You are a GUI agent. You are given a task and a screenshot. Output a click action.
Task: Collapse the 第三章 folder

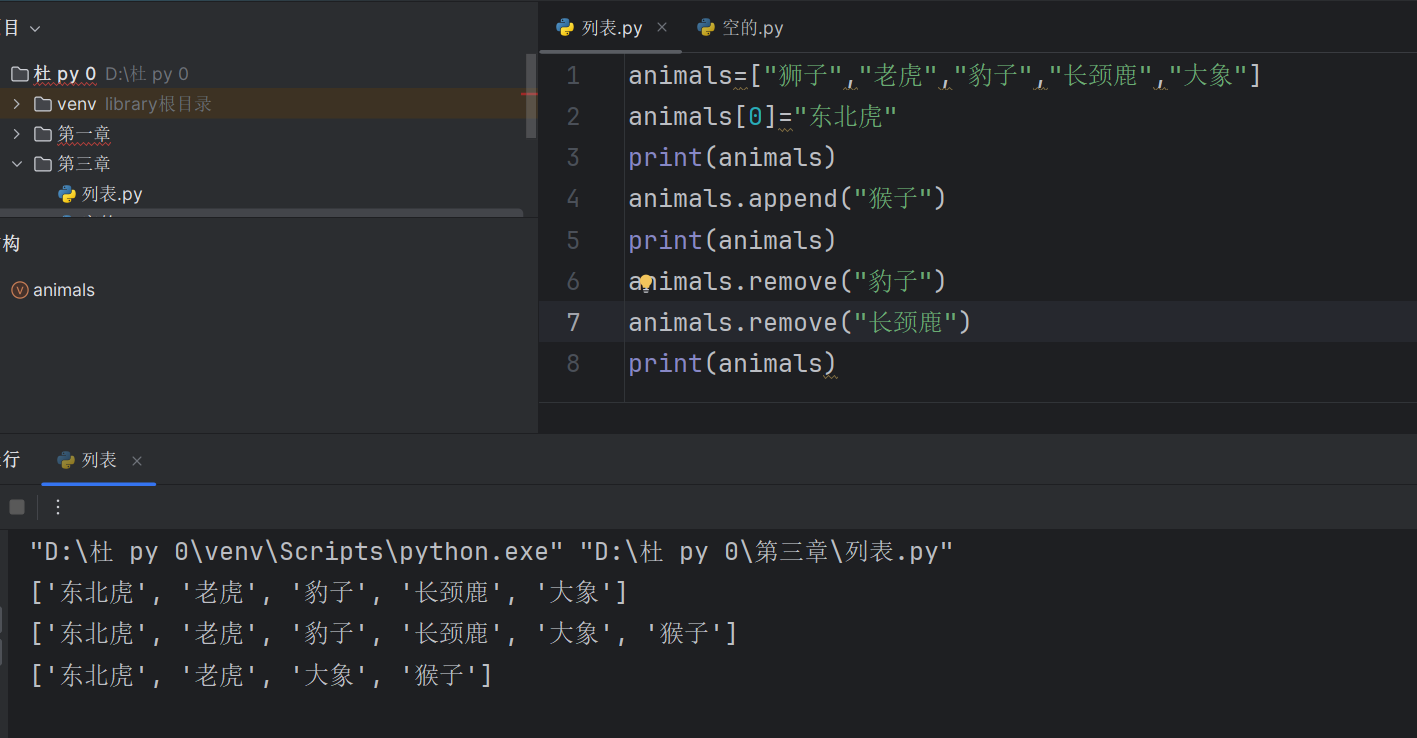point(16,164)
